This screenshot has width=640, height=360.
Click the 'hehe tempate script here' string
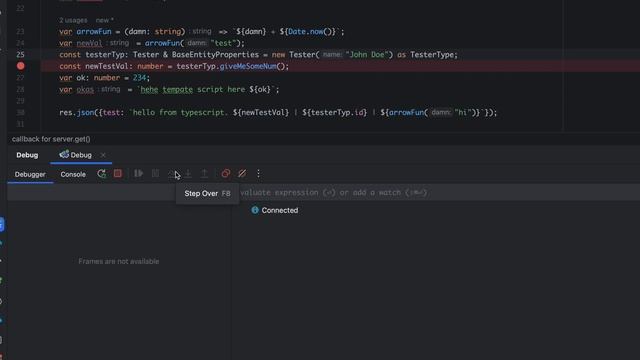pyautogui.click(x=193, y=89)
